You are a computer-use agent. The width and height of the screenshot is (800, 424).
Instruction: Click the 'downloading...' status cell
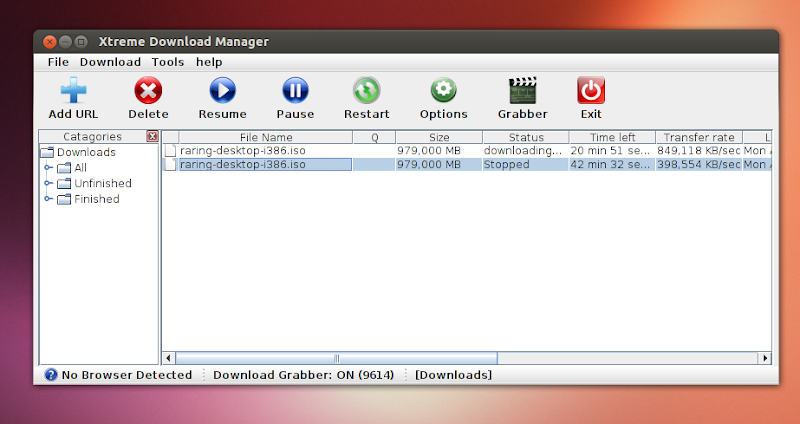(x=526, y=151)
